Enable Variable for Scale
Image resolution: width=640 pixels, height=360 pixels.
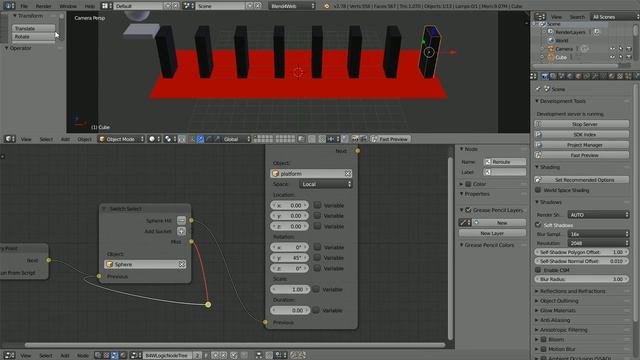click(x=316, y=289)
